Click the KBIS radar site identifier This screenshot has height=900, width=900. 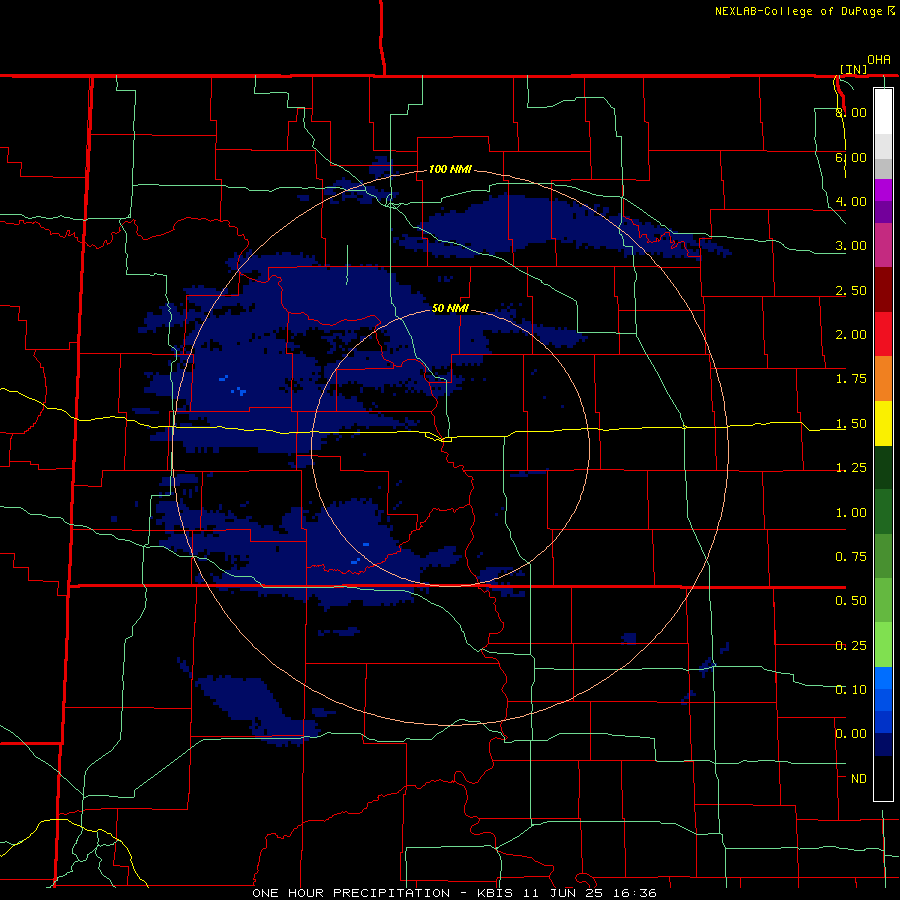(x=496, y=893)
